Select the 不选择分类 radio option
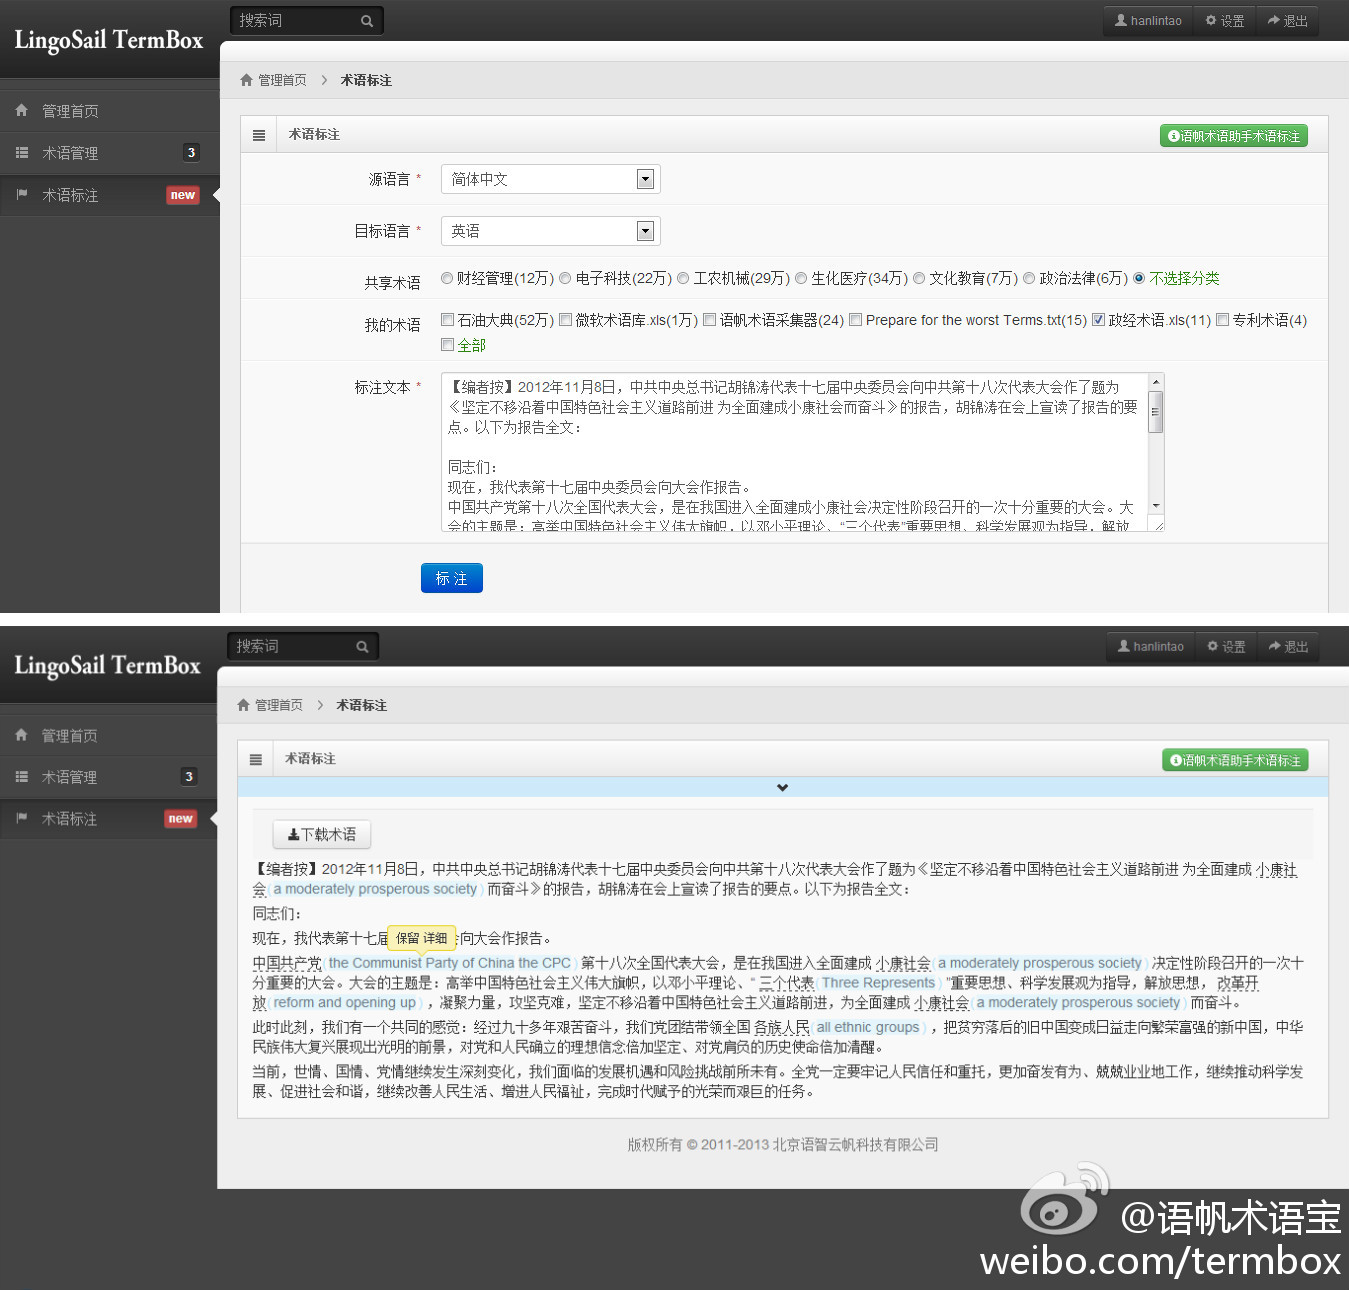This screenshot has width=1349, height=1290. click(x=1139, y=278)
